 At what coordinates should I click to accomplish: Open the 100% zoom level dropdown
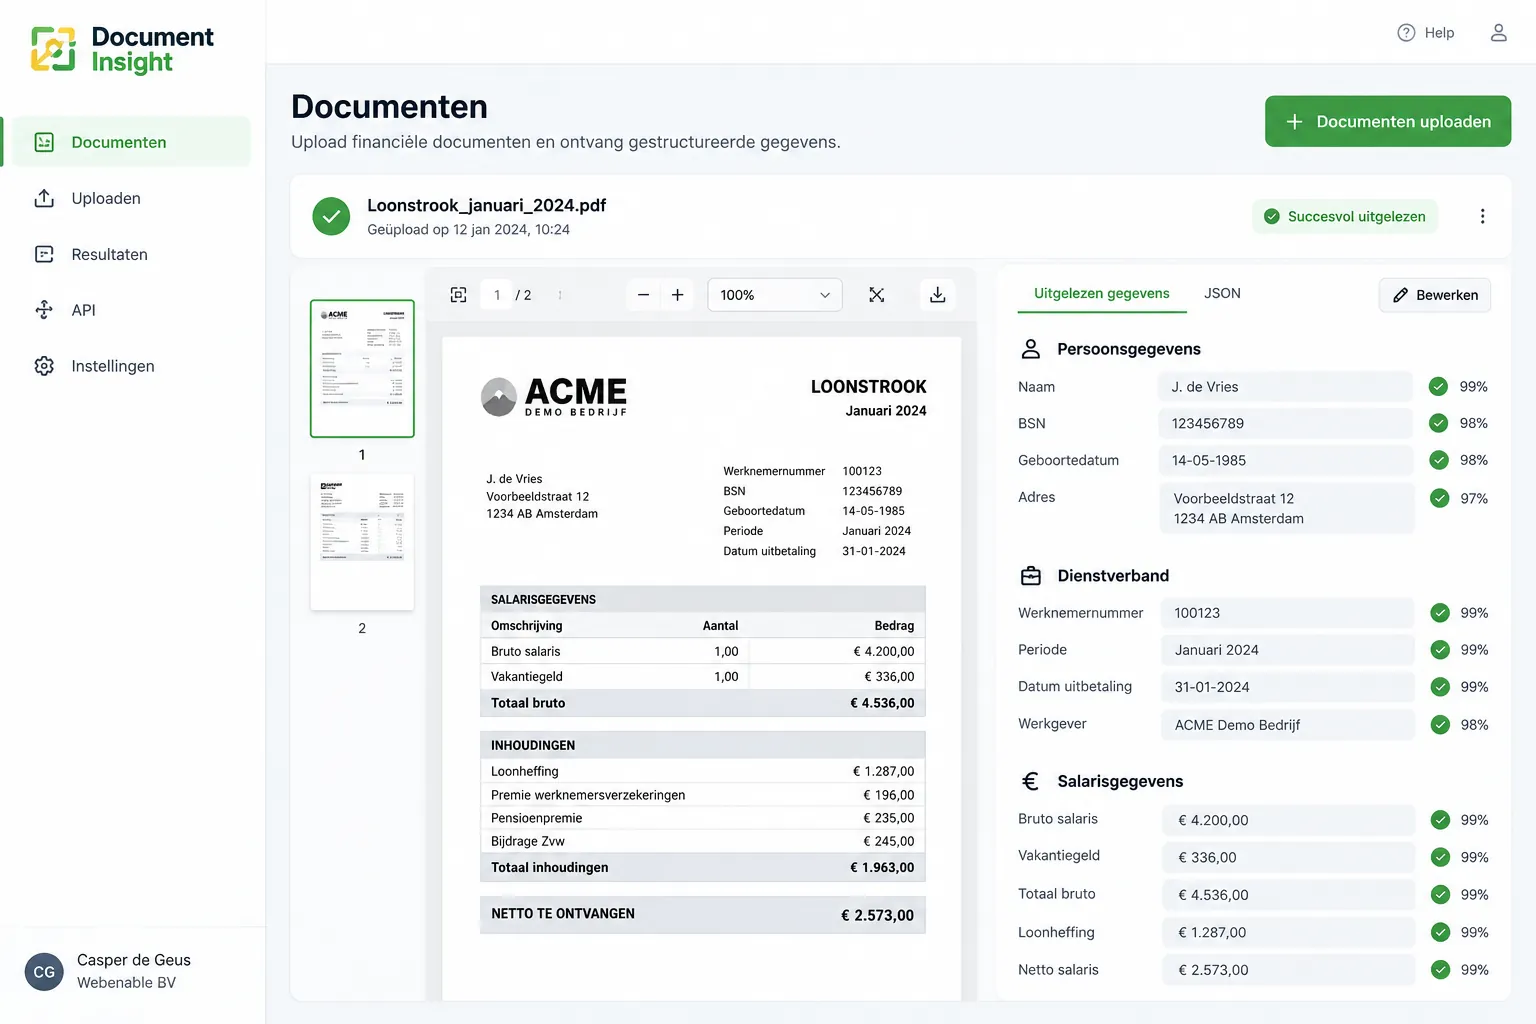(775, 295)
